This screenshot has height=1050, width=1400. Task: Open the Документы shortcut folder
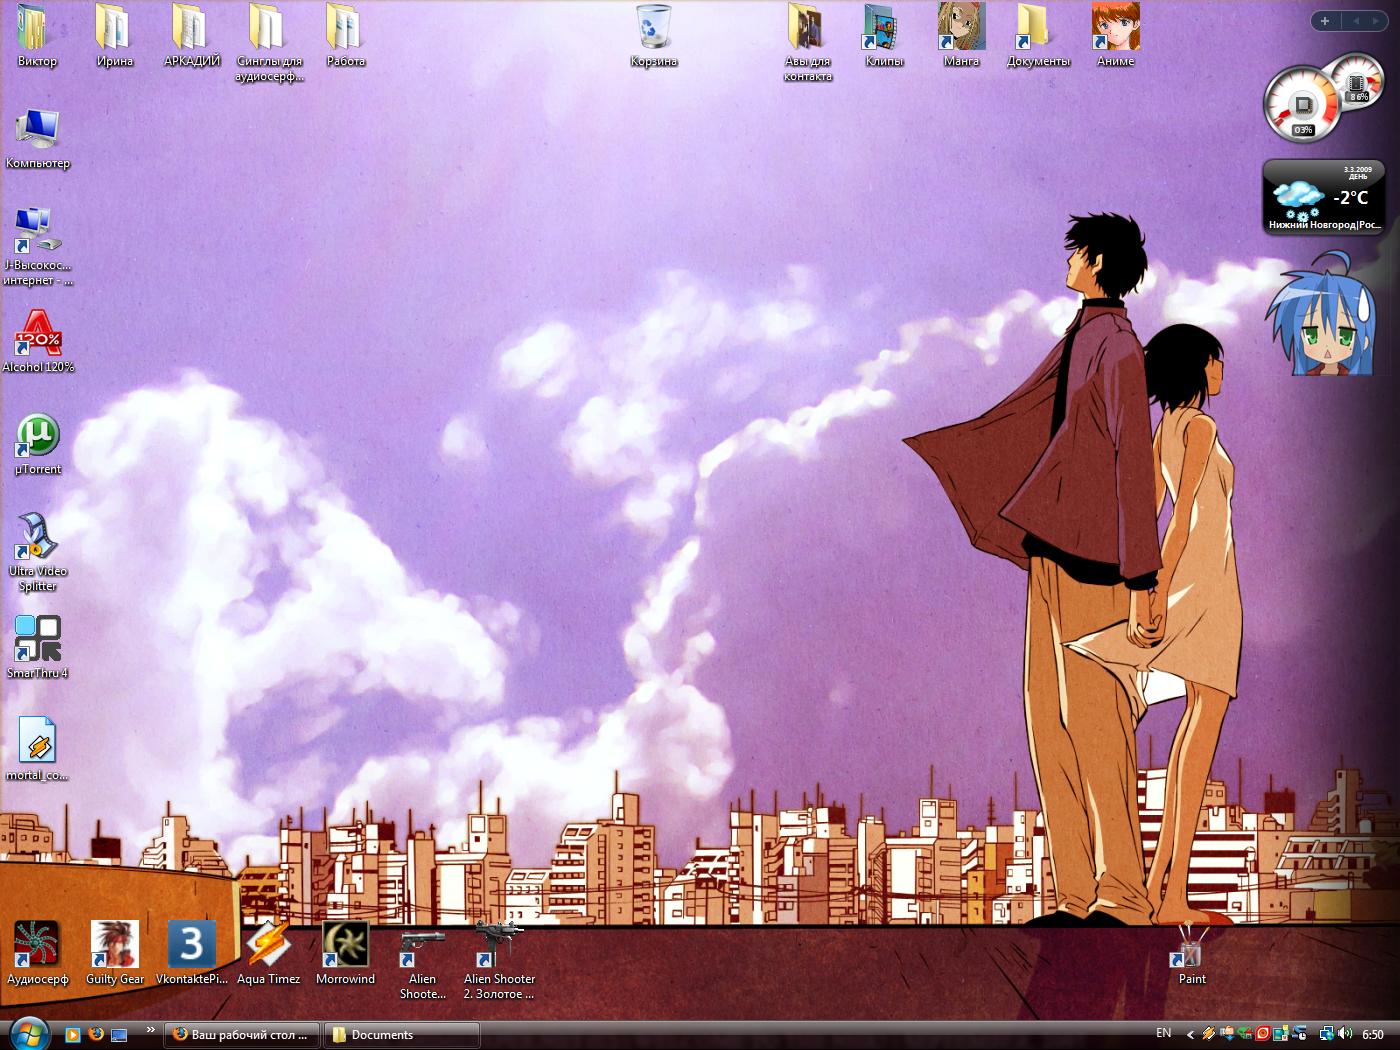(x=1038, y=35)
